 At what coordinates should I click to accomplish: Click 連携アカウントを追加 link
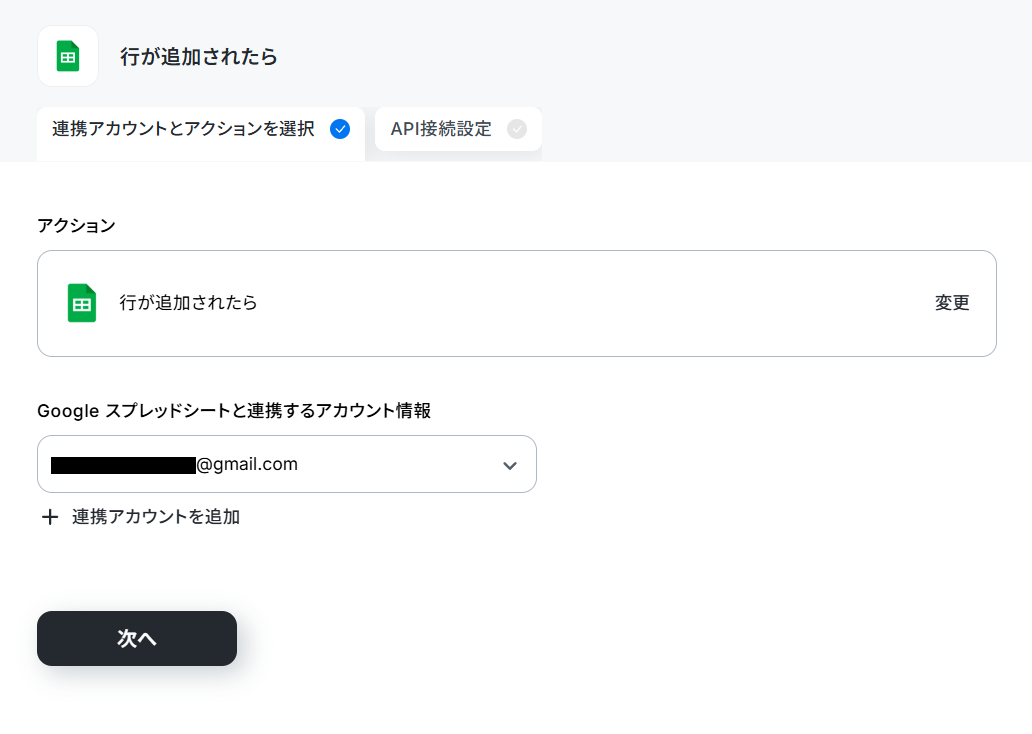click(156, 517)
